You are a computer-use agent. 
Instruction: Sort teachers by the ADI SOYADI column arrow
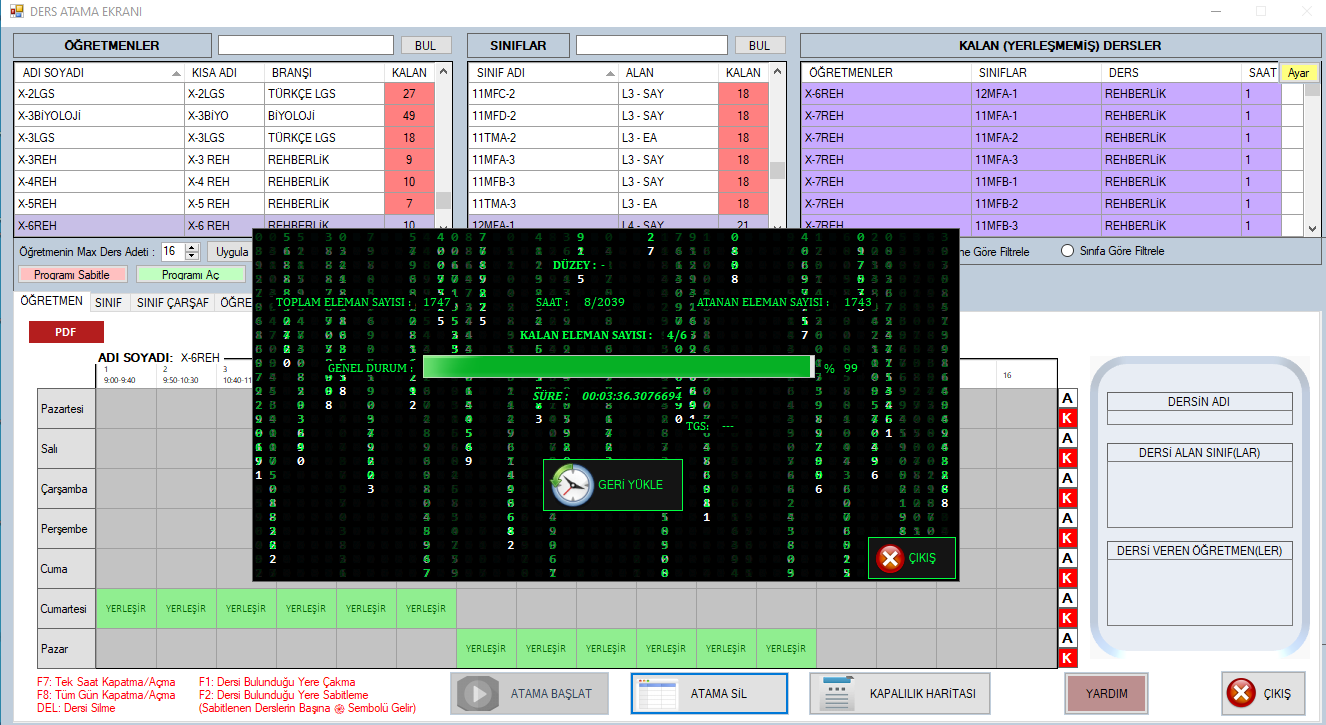176,73
